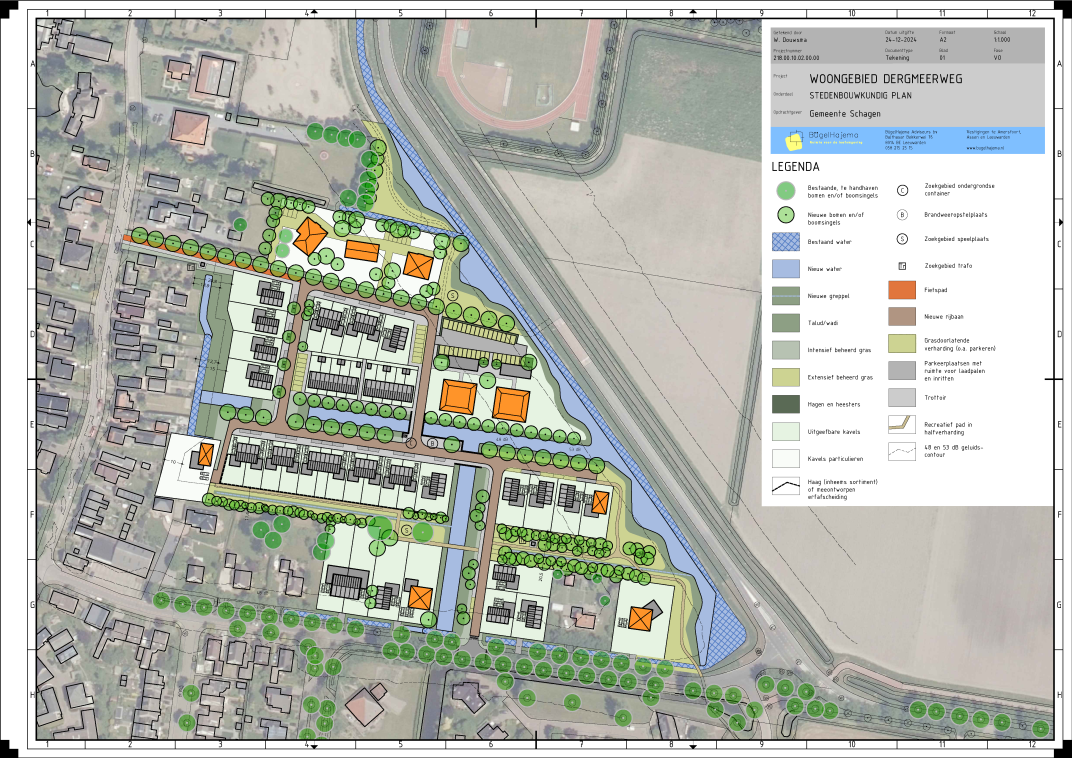Click the orange 'Fietspad' swatch

[x=902, y=290]
